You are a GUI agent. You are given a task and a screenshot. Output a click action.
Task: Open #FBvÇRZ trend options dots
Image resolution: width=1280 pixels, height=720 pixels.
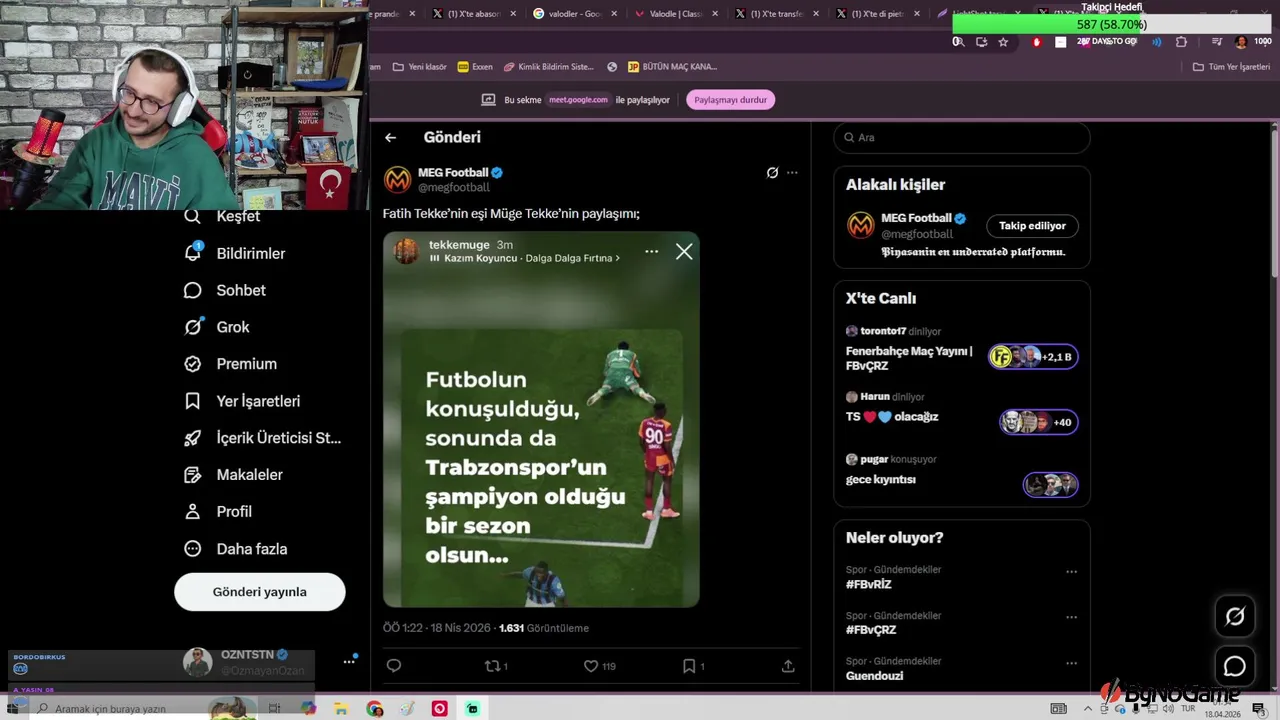pos(1071,618)
